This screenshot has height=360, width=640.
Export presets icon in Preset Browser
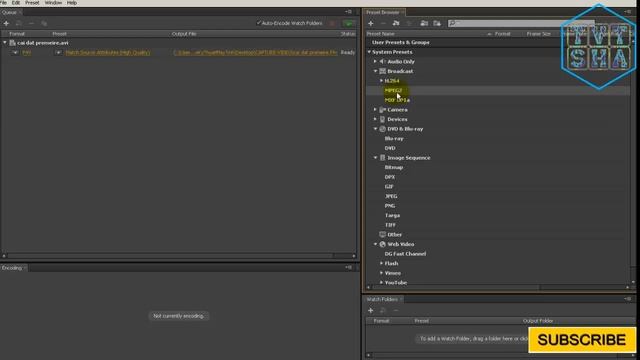pos(437,23)
